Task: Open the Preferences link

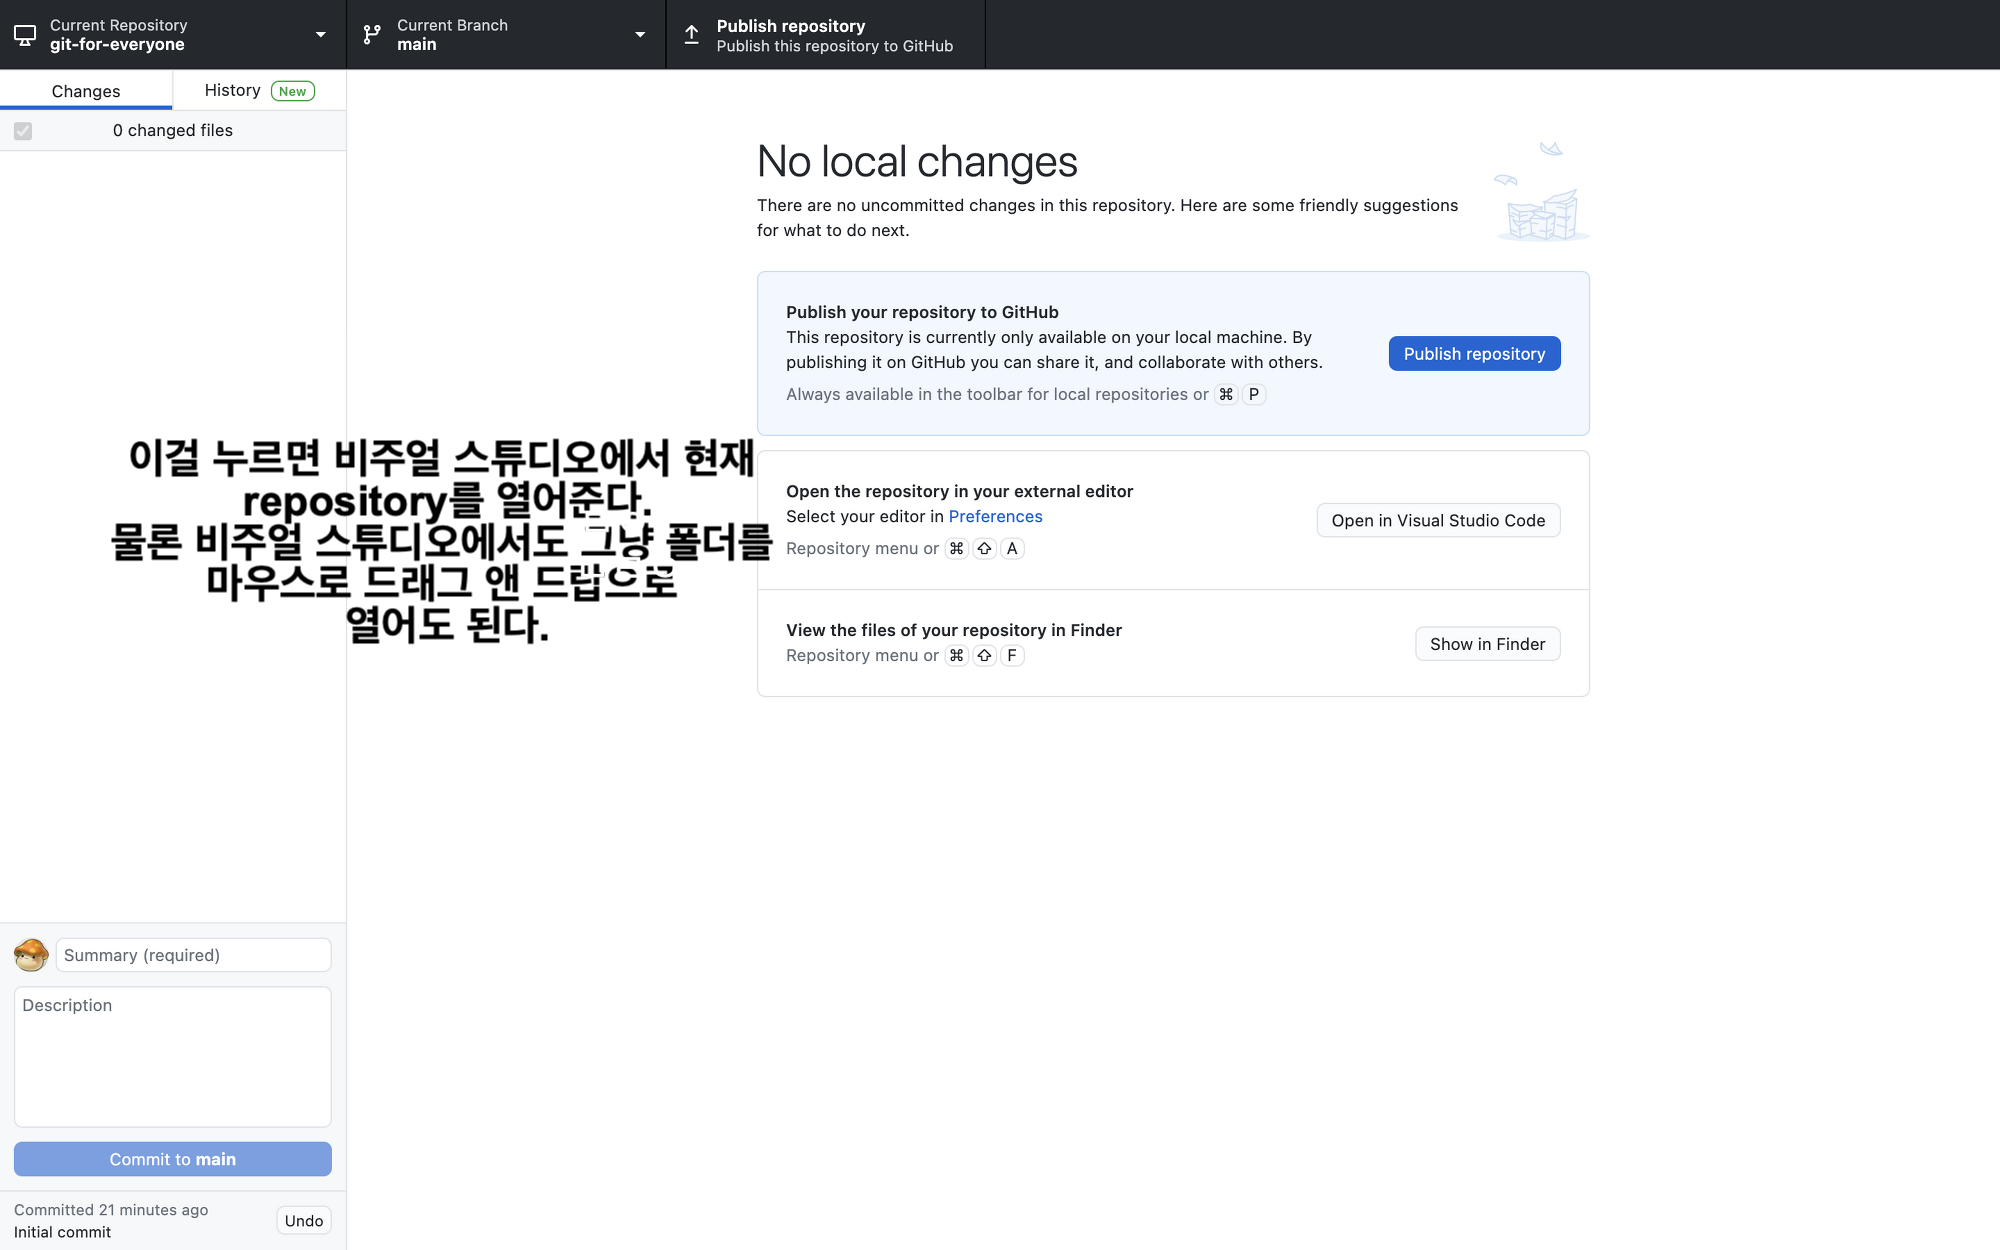Action: pos(995,516)
